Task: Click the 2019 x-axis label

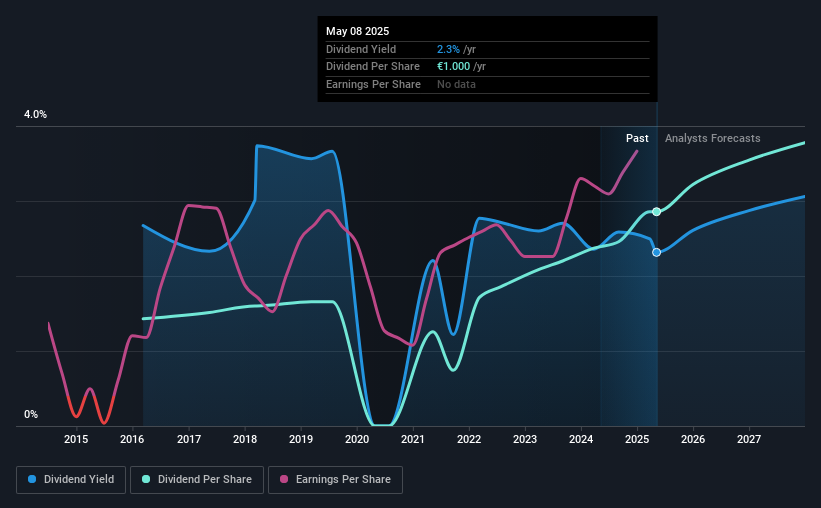Action: tap(301, 439)
